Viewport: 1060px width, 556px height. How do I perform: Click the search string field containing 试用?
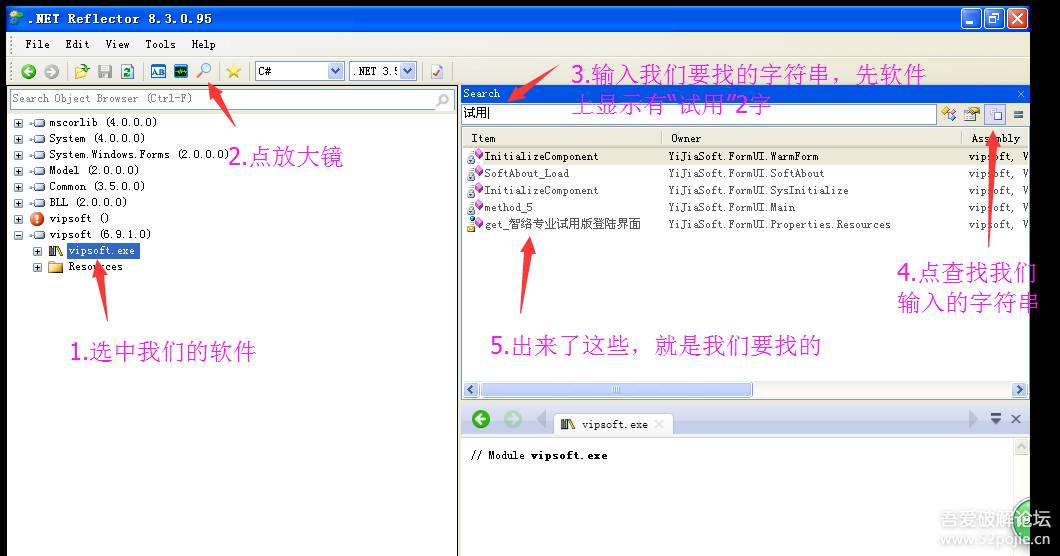click(x=699, y=114)
